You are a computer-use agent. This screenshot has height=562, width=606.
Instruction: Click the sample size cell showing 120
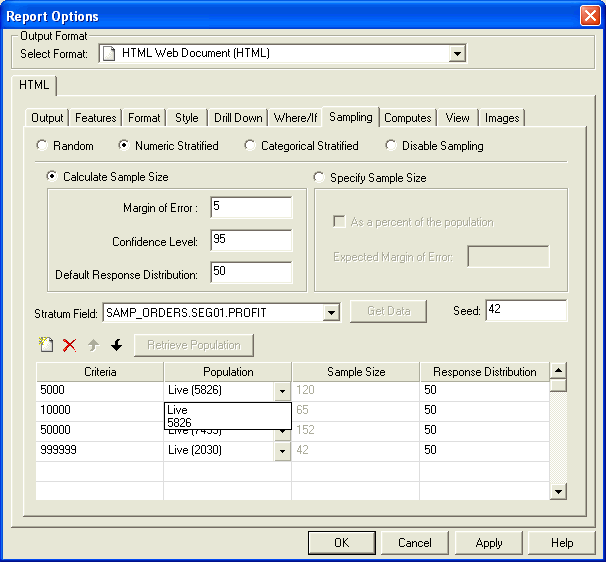click(356, 391)
